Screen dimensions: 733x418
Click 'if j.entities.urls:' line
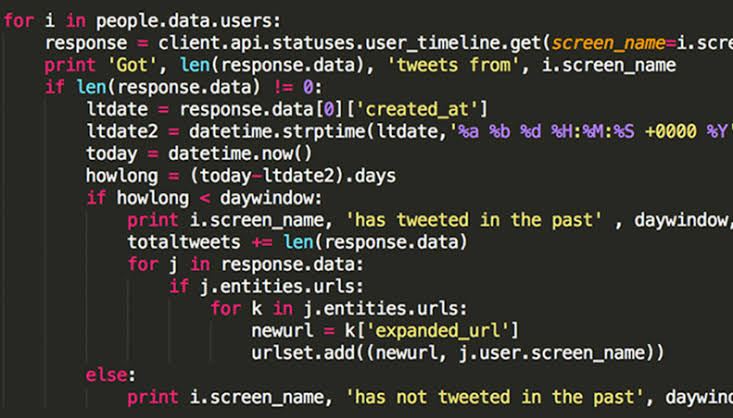[266, 286]
